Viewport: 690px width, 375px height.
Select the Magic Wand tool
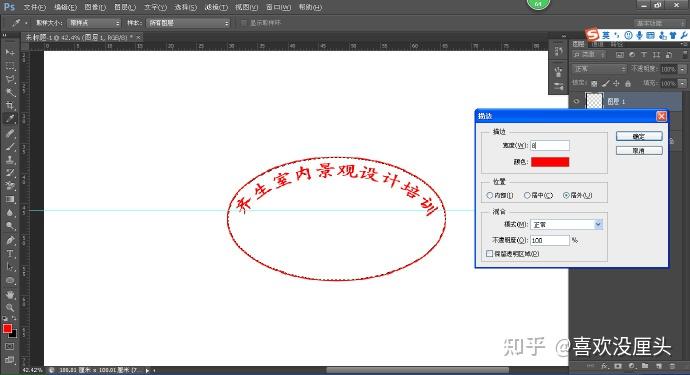point(10,92)
